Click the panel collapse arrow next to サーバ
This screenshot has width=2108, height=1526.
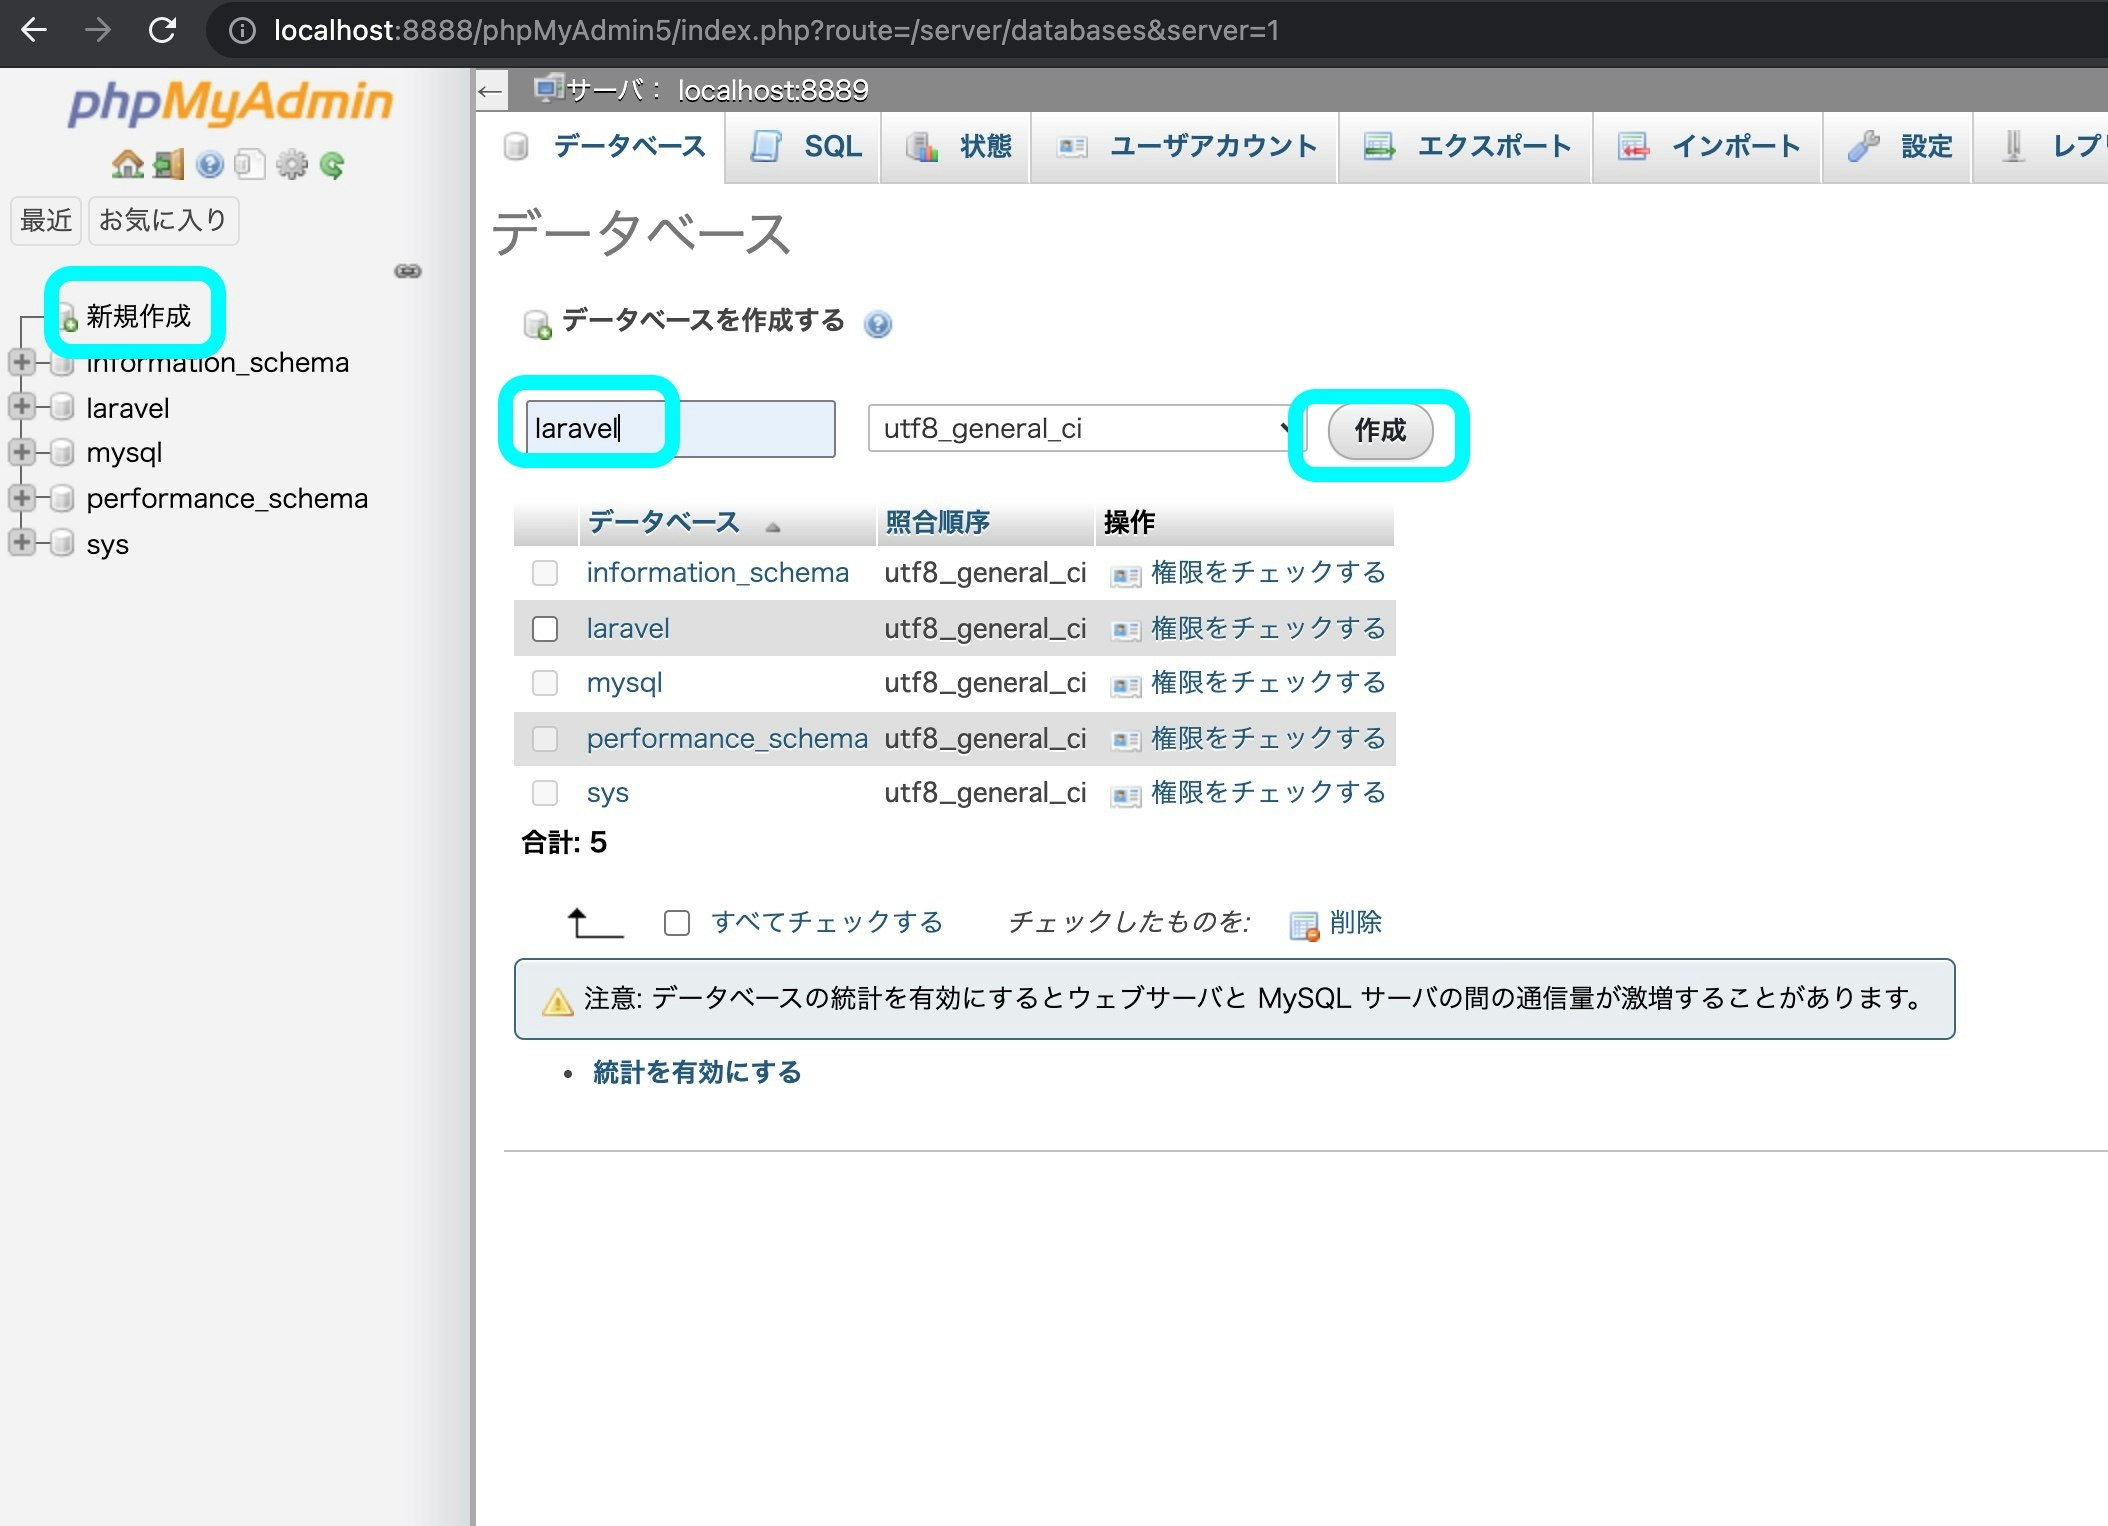pos(490,92)
